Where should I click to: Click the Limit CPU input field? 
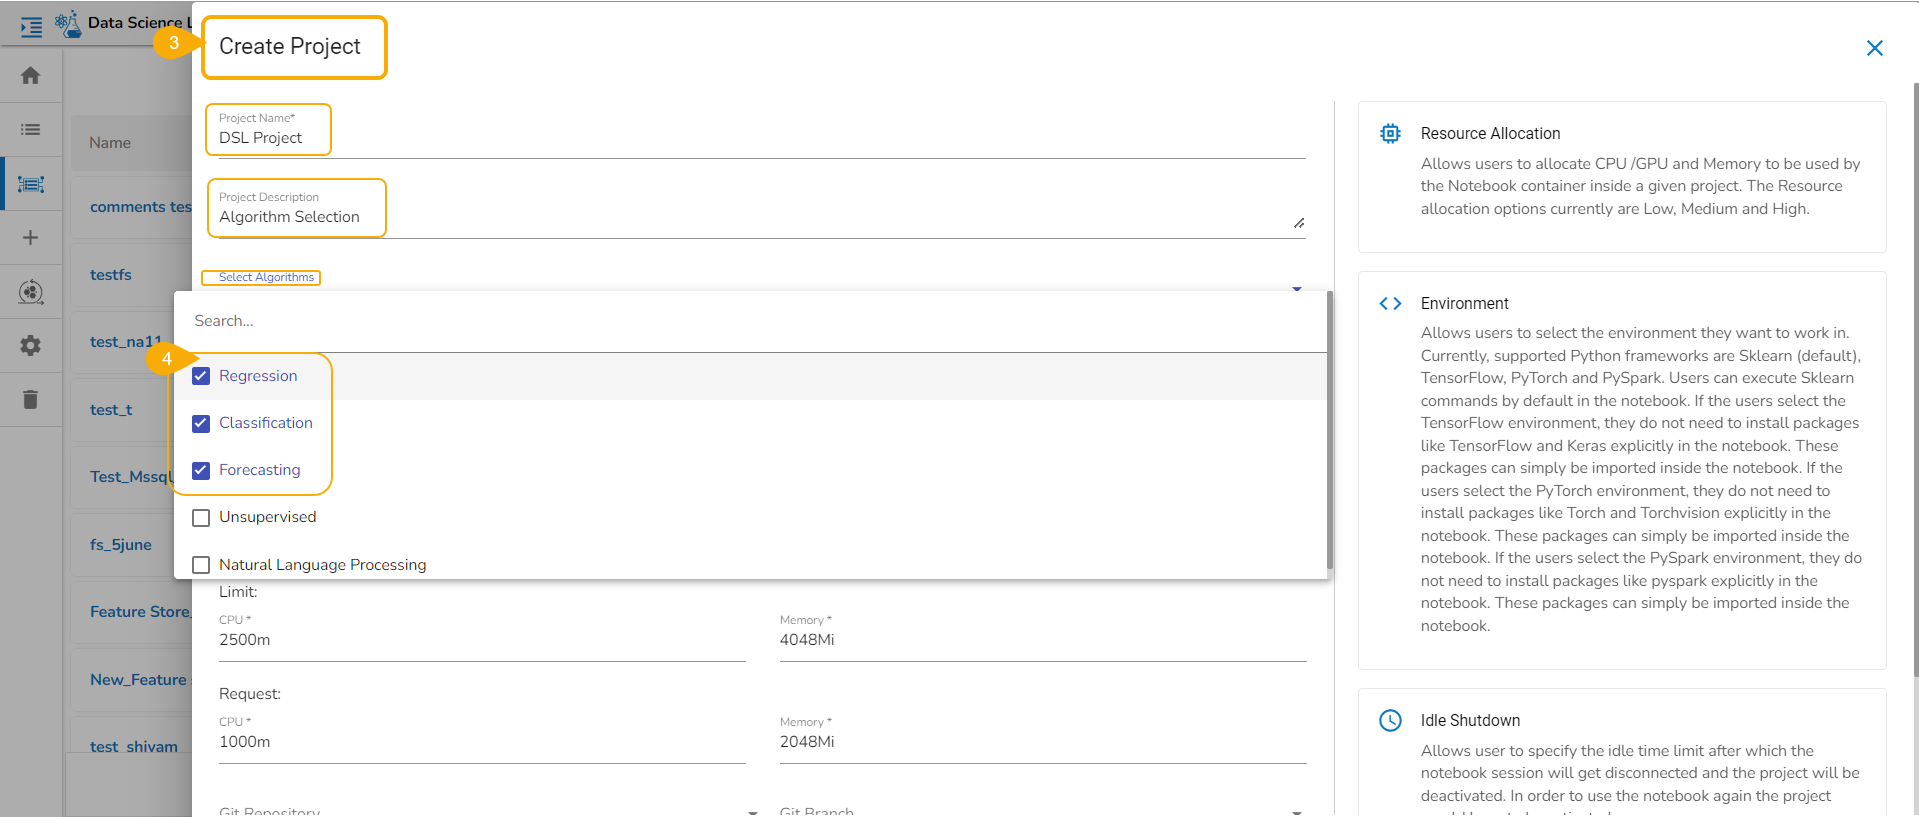coord(481,640)
